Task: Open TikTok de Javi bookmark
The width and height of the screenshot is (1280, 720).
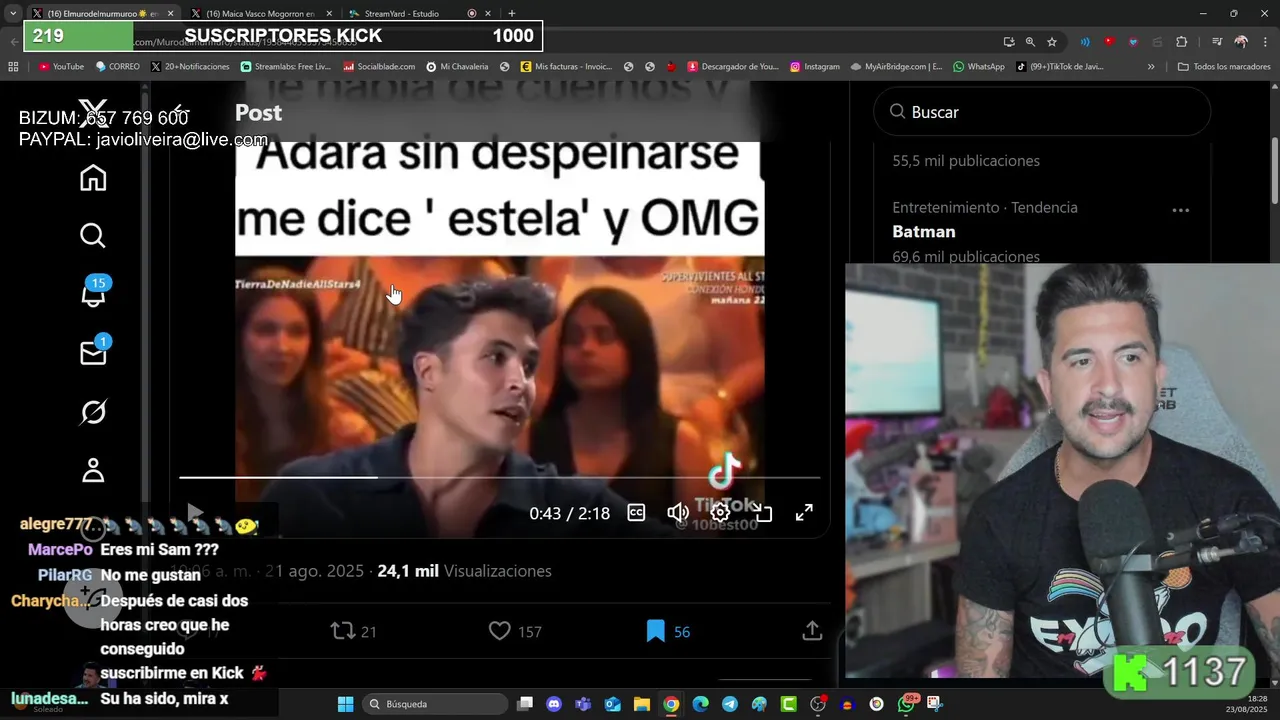Action: [1059, 67]
